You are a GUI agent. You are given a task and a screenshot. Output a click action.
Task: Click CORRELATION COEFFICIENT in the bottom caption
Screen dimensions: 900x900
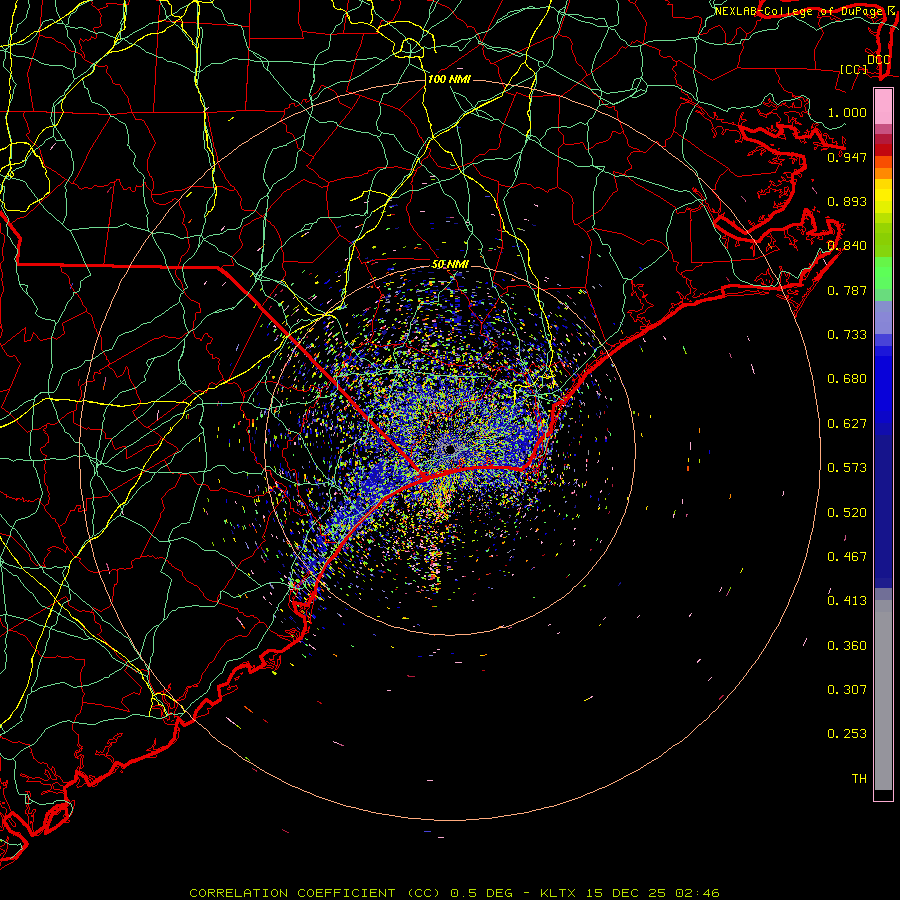point(292,893)
